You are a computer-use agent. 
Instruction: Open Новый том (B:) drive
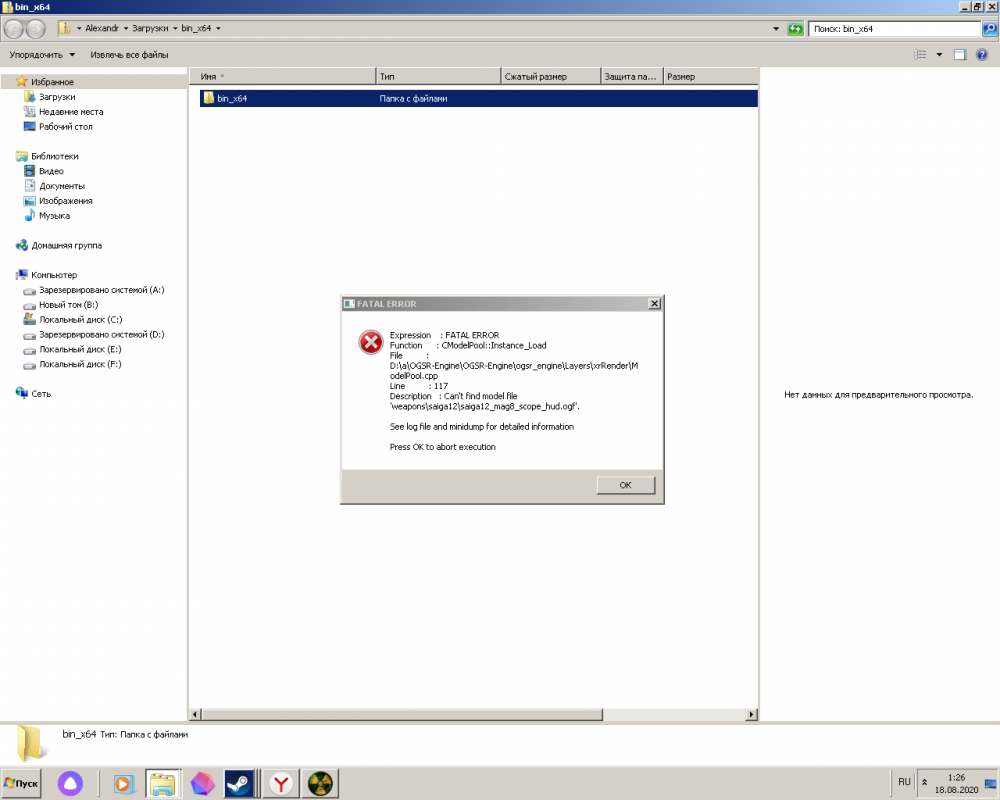[x=68, y=305]
